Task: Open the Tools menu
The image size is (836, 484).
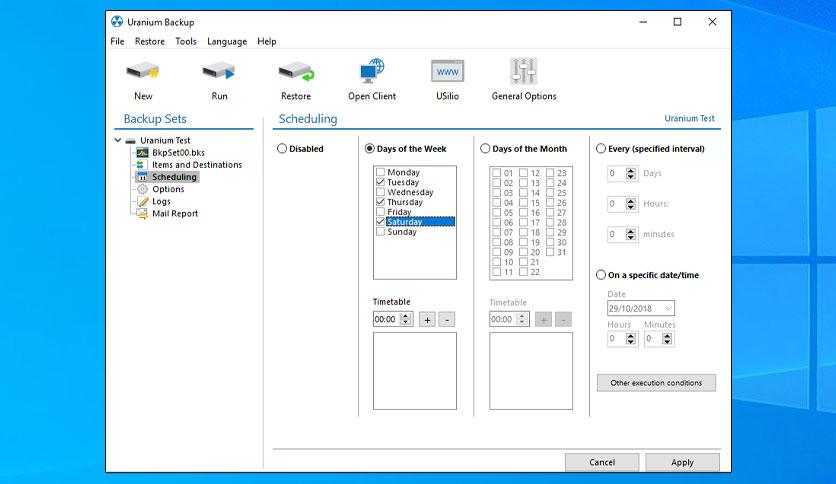Action: tap(186, 42)
